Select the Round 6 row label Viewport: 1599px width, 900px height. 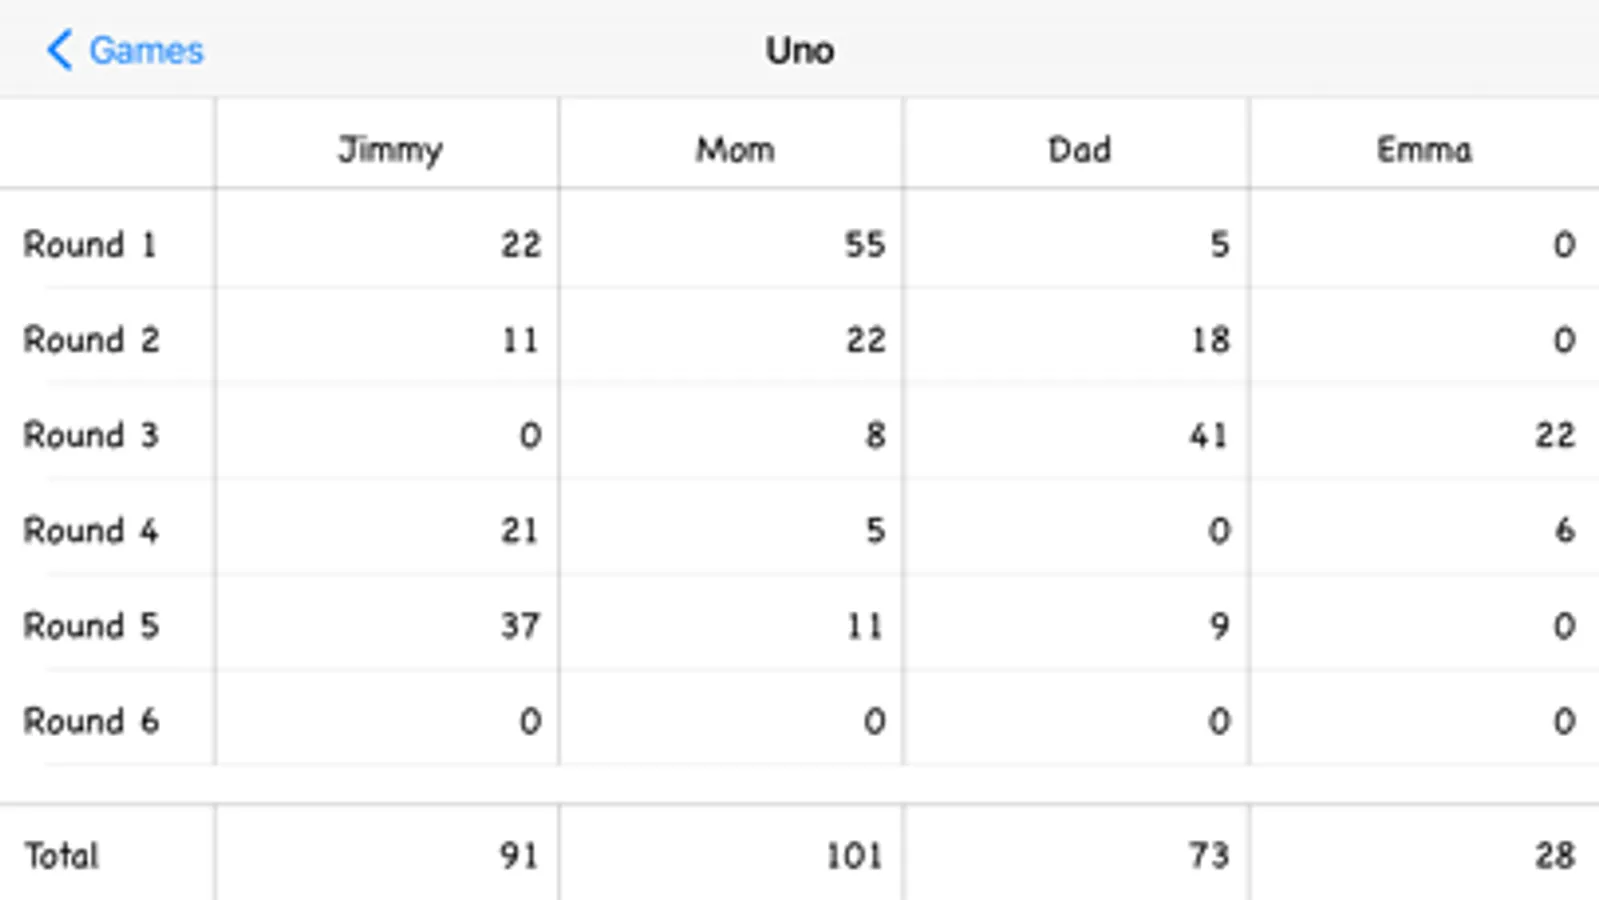click(x=90, y=721)
